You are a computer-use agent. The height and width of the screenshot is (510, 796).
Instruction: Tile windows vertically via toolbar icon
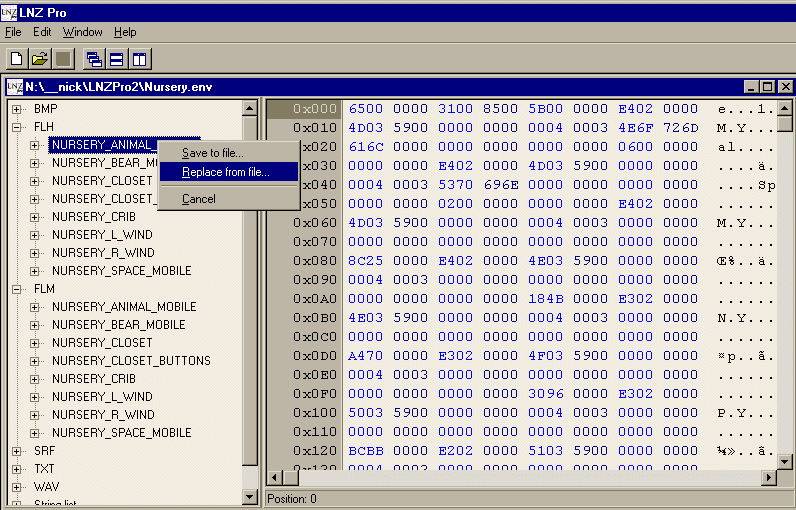click(139, 59)
